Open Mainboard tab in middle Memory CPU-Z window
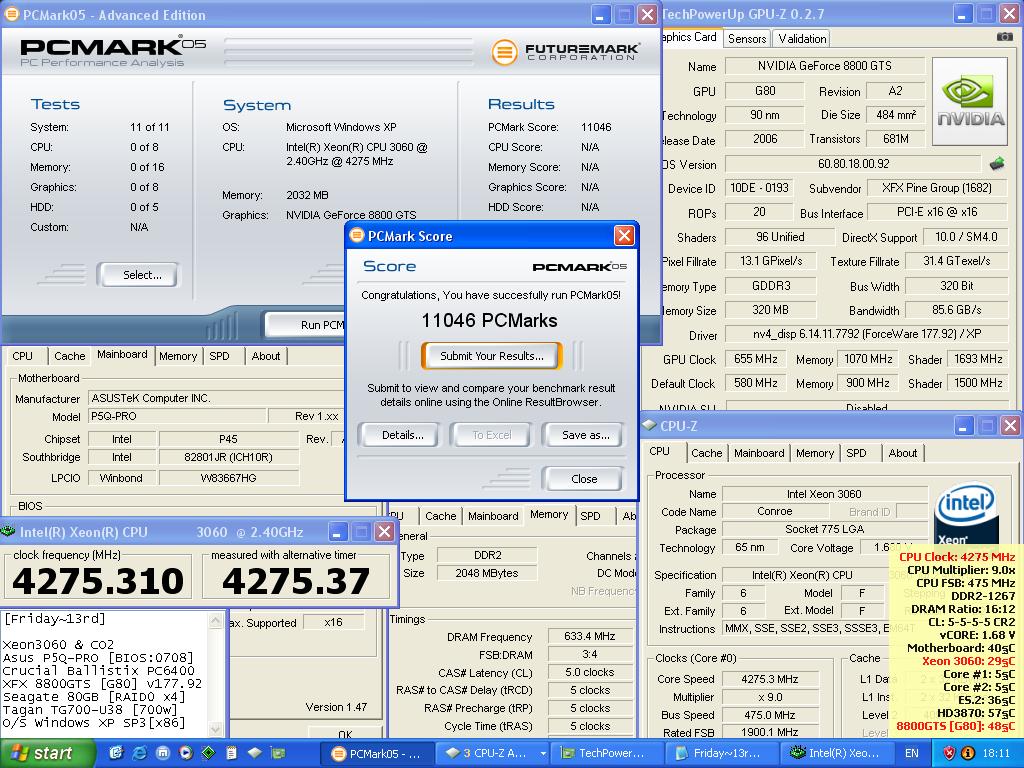1024x768 pixels. (493, 516)
